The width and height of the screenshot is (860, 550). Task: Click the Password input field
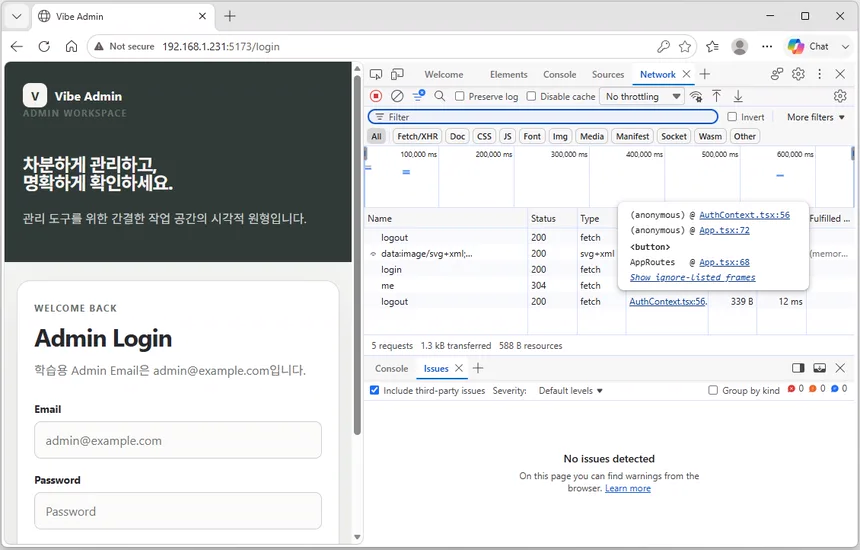178,511
